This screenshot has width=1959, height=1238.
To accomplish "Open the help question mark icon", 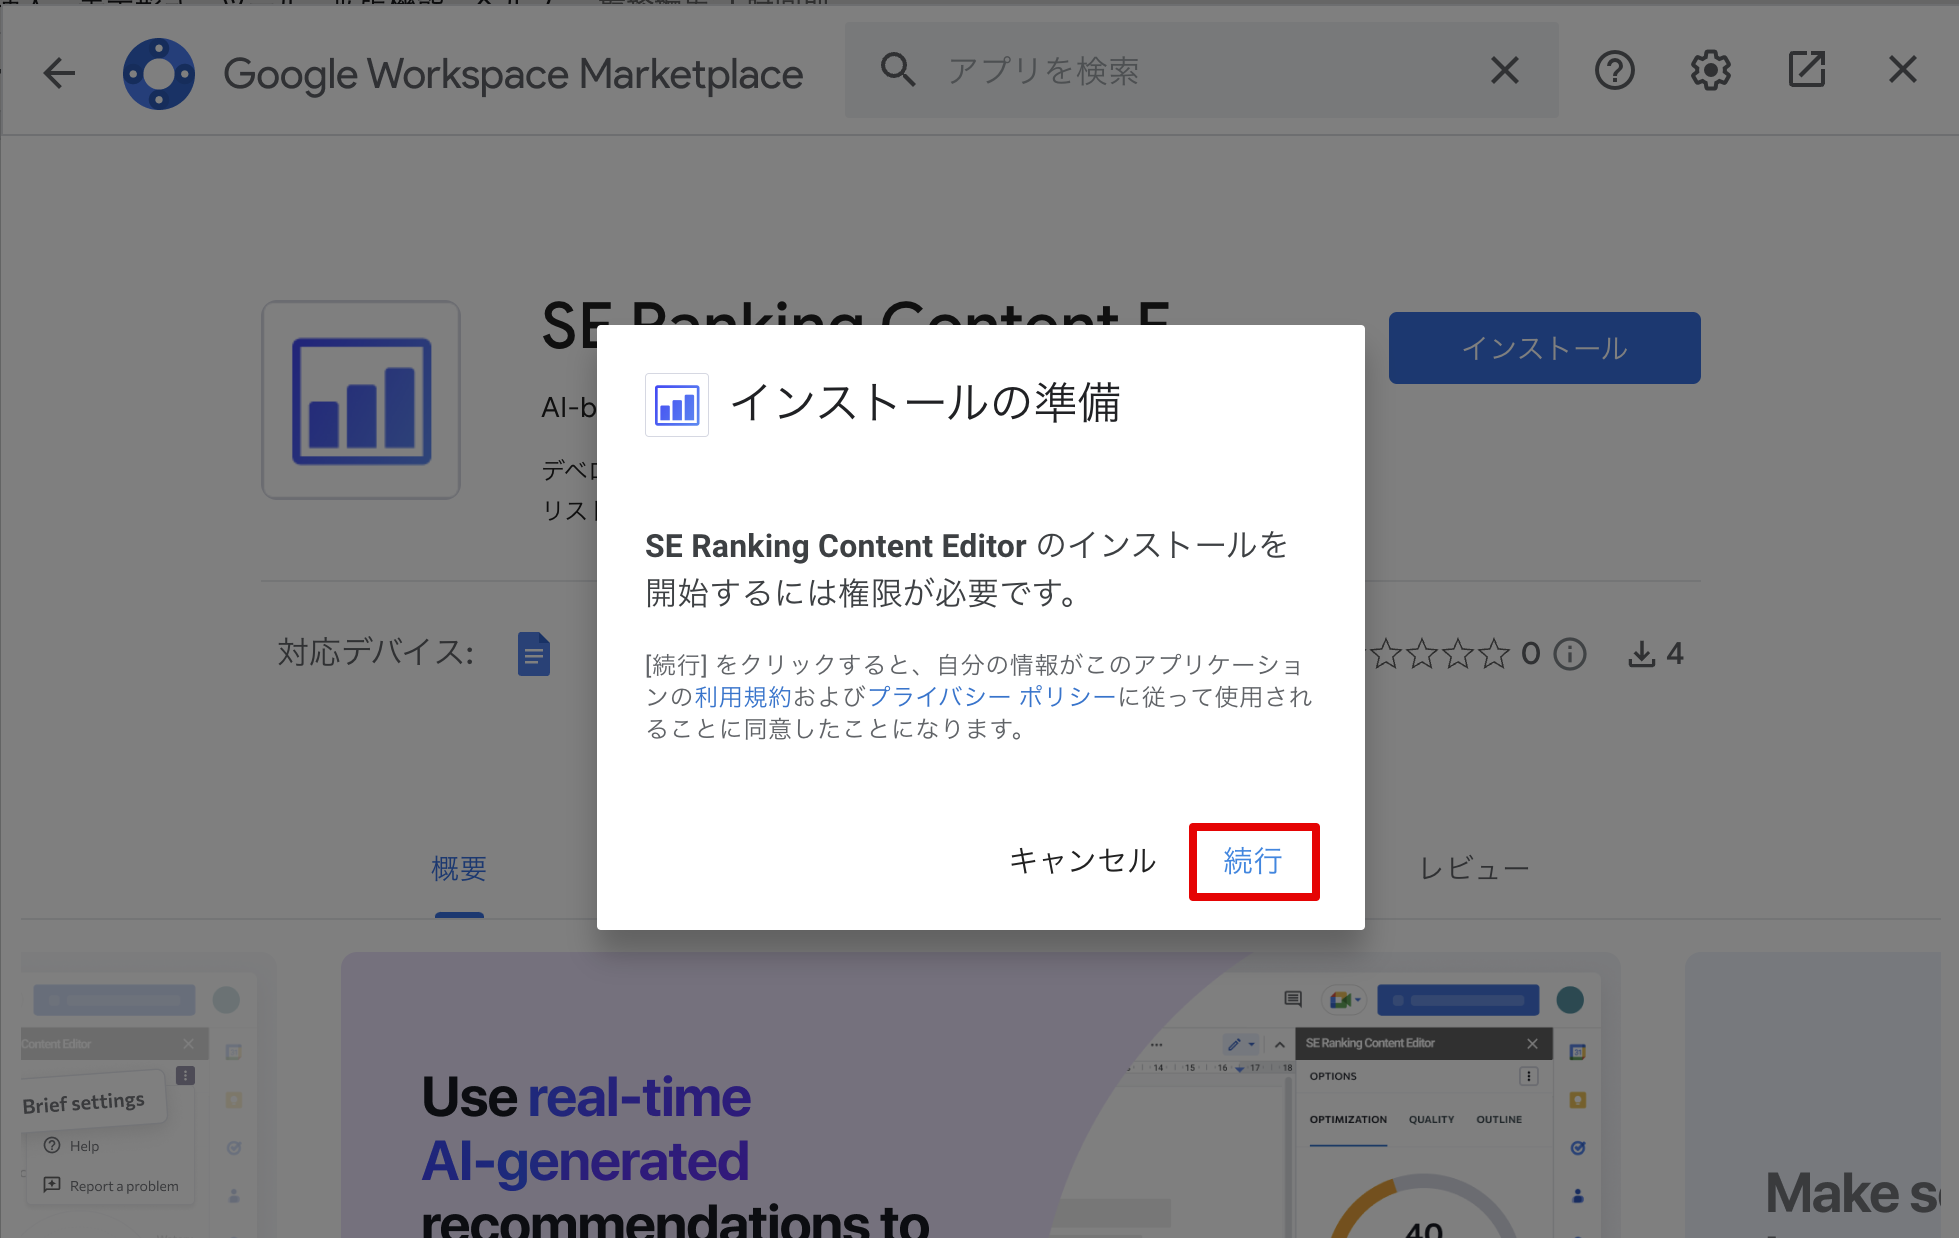I will coord(1614,70).
